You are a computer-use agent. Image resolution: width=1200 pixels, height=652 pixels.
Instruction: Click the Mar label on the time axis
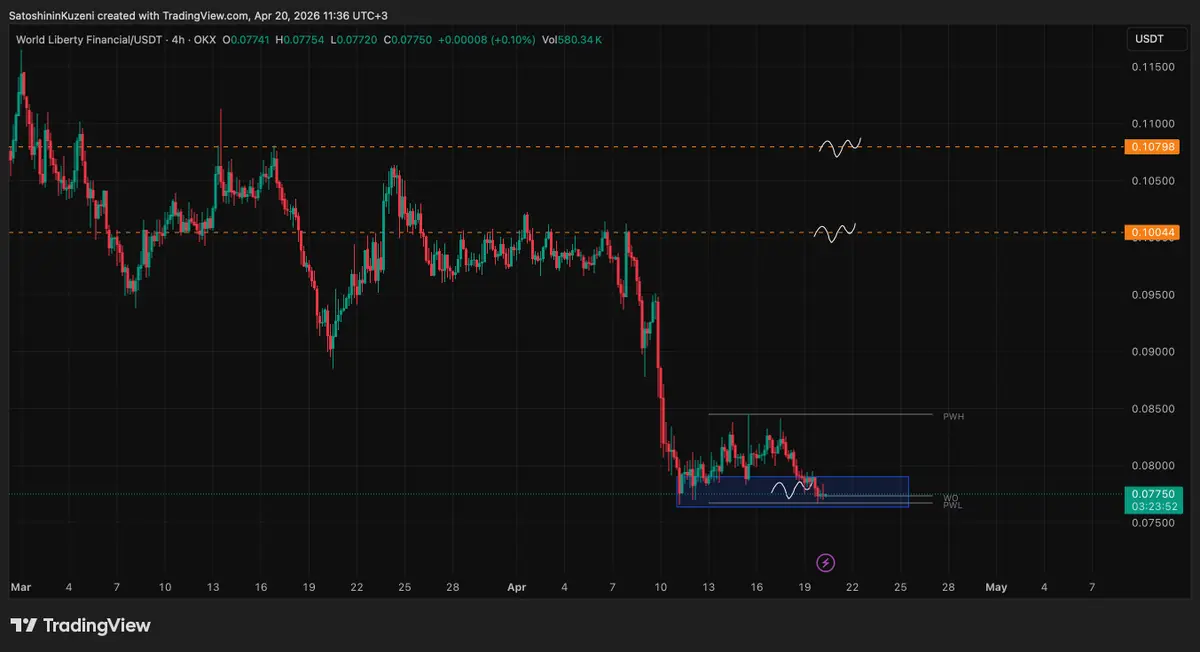(20, 587)
